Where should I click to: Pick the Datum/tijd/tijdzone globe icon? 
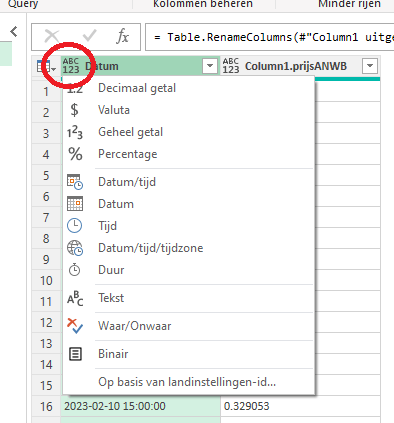click(x=75, y=248)
